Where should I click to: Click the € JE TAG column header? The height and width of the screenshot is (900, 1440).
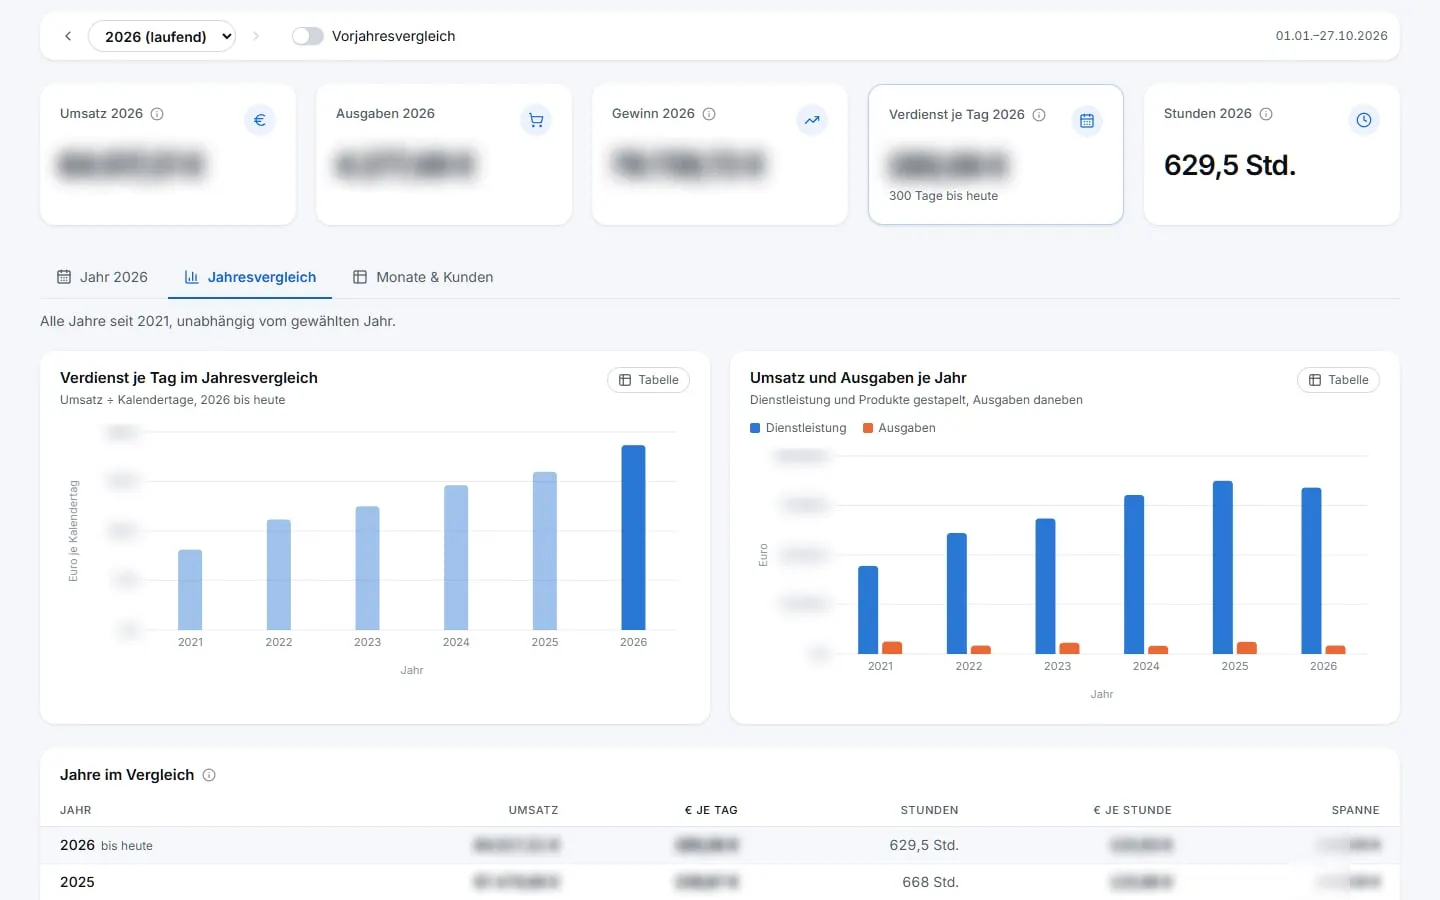711,810
